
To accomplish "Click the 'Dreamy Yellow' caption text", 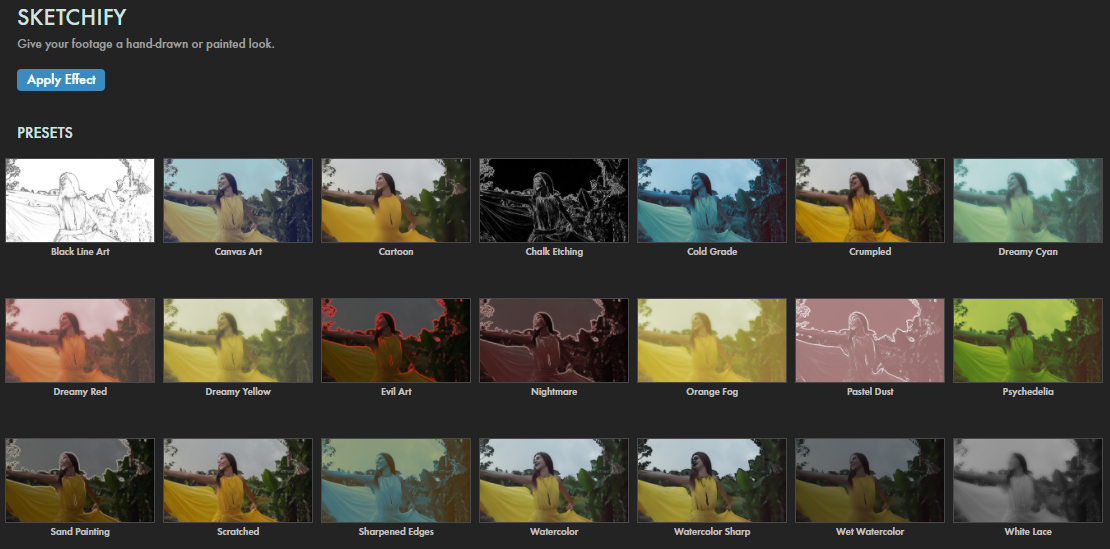I will pyautogui.click(x=238, y=392).
